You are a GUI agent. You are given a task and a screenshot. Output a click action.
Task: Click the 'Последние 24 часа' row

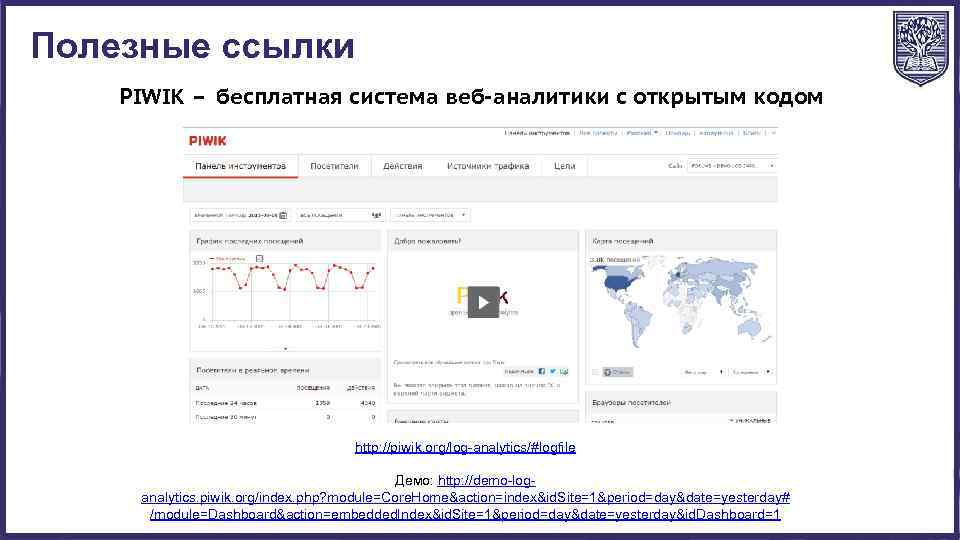(285, 403)
